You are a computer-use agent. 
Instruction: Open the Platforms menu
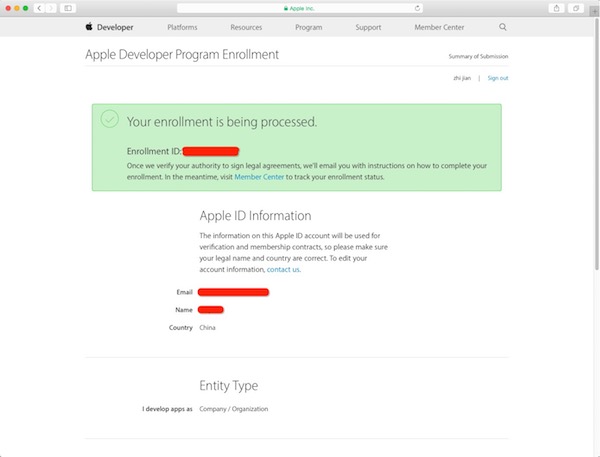182,27
